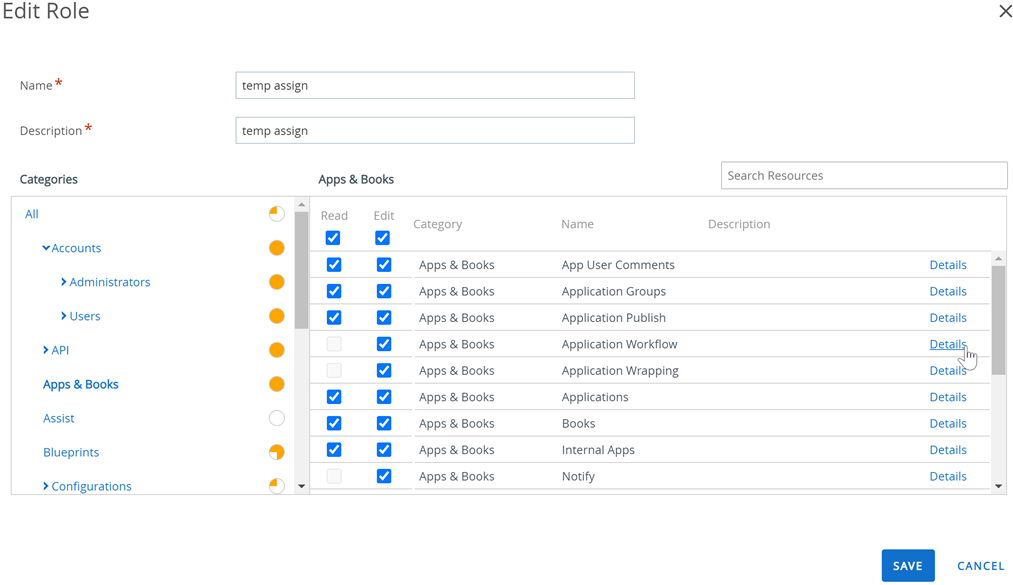The height and width of the screenshot is (585, 1013).
Task: Expand the Configurations category
Action: tap(45, 486)
